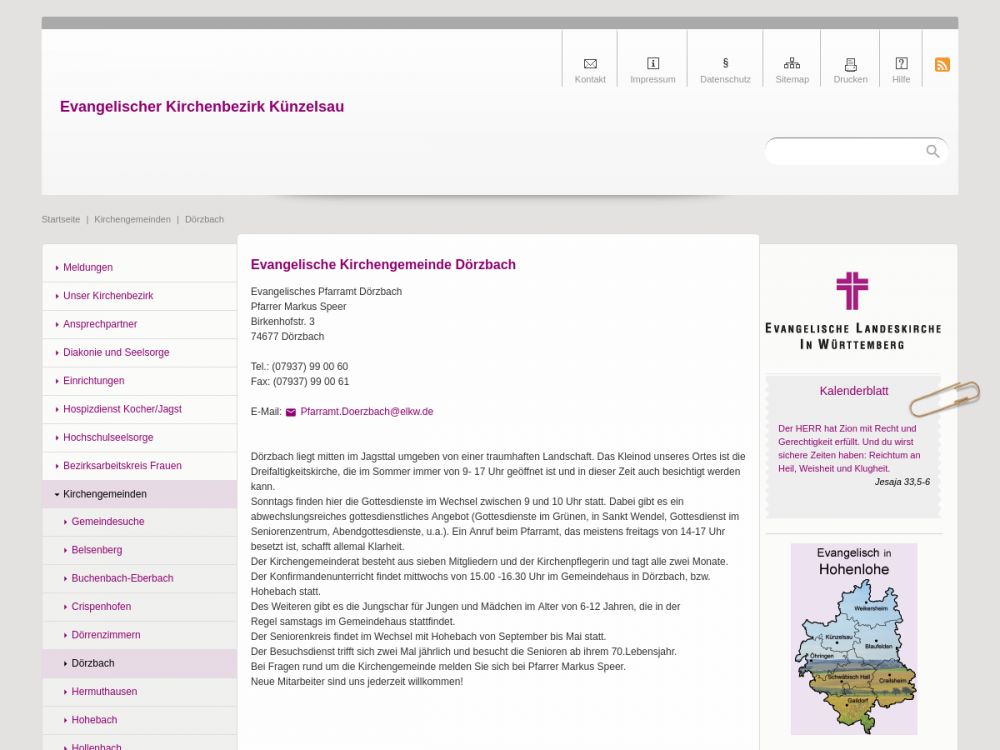Click the Datenschutz paragraph icon
This screenshot has width=1000, height=750.
click(725, 64)
